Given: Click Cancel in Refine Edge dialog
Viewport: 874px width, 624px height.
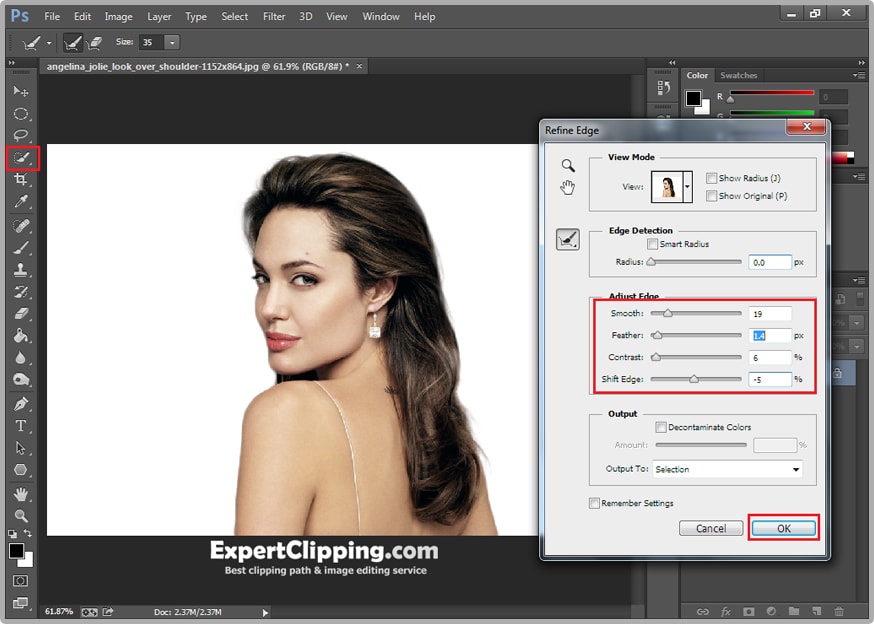Looking at the screenshot, I should tap(711, 528).
